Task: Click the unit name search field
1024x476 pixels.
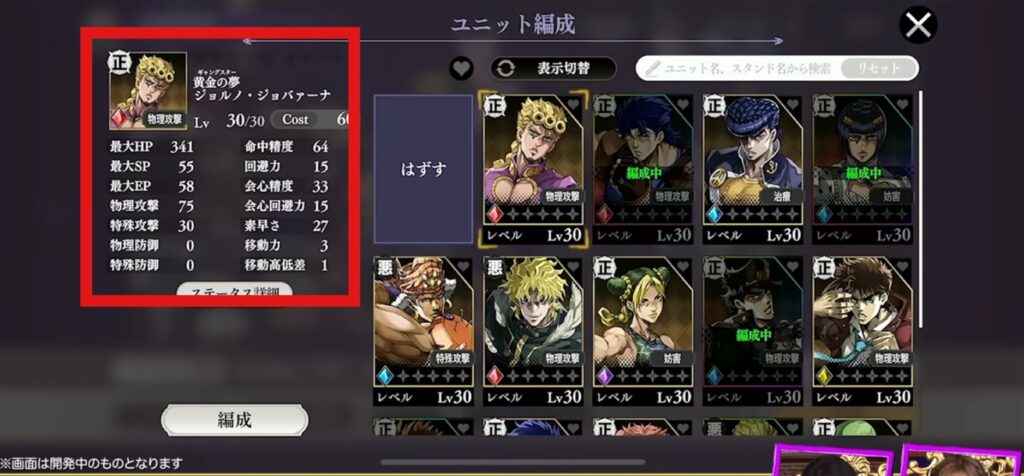Action: pos(740,68)
